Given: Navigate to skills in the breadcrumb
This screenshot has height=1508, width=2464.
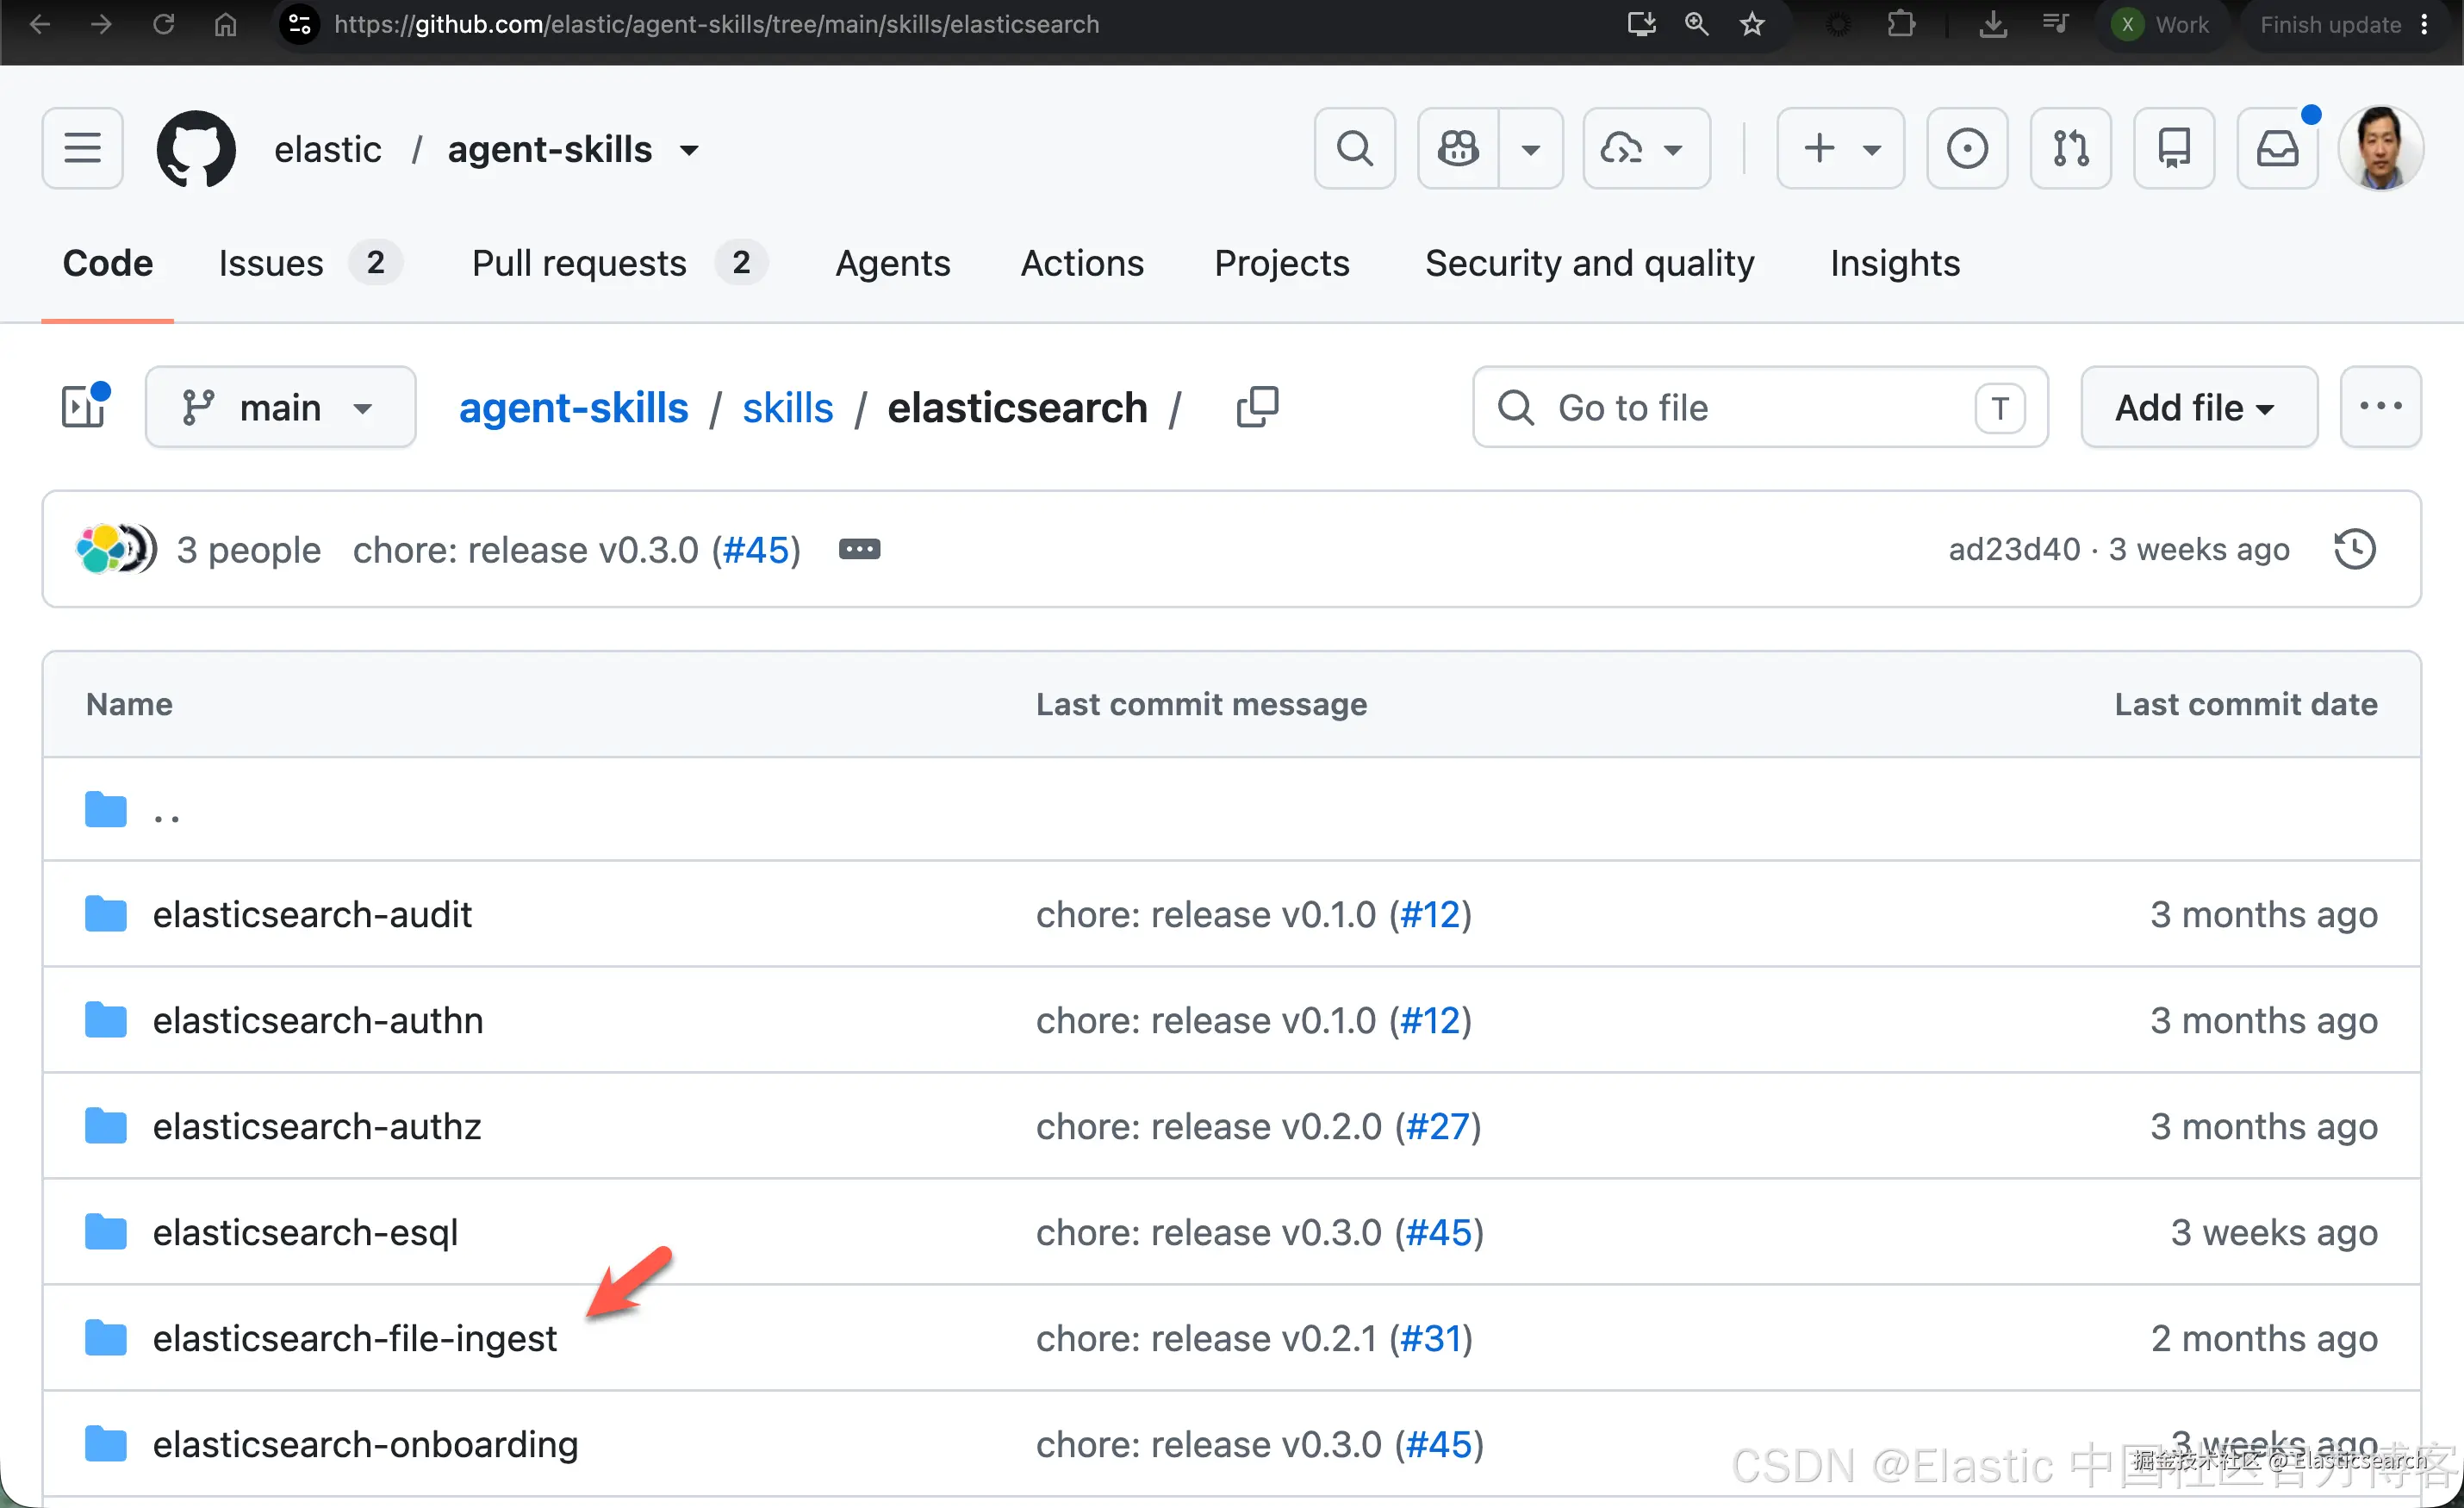Looking at the screenshot, I should tap(788, 407).
